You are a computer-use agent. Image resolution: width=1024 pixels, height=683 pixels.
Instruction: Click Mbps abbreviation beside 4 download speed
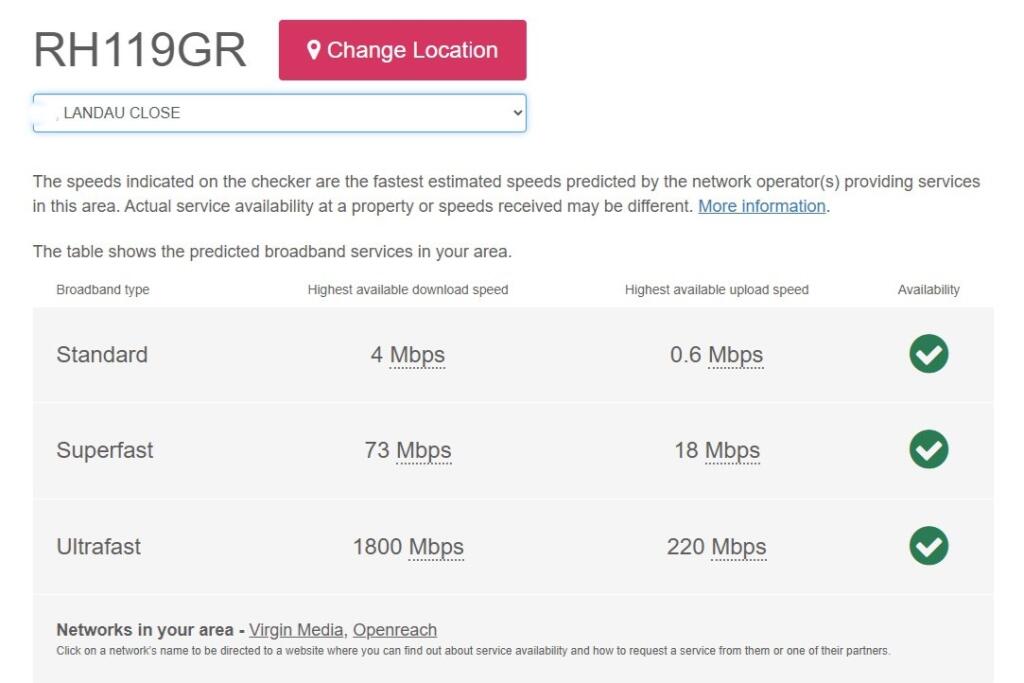[417, 355]
